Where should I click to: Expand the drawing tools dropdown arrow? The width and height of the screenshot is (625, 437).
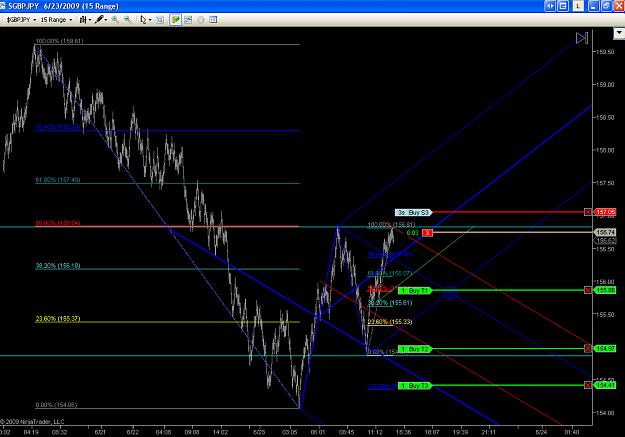point(106,20)
